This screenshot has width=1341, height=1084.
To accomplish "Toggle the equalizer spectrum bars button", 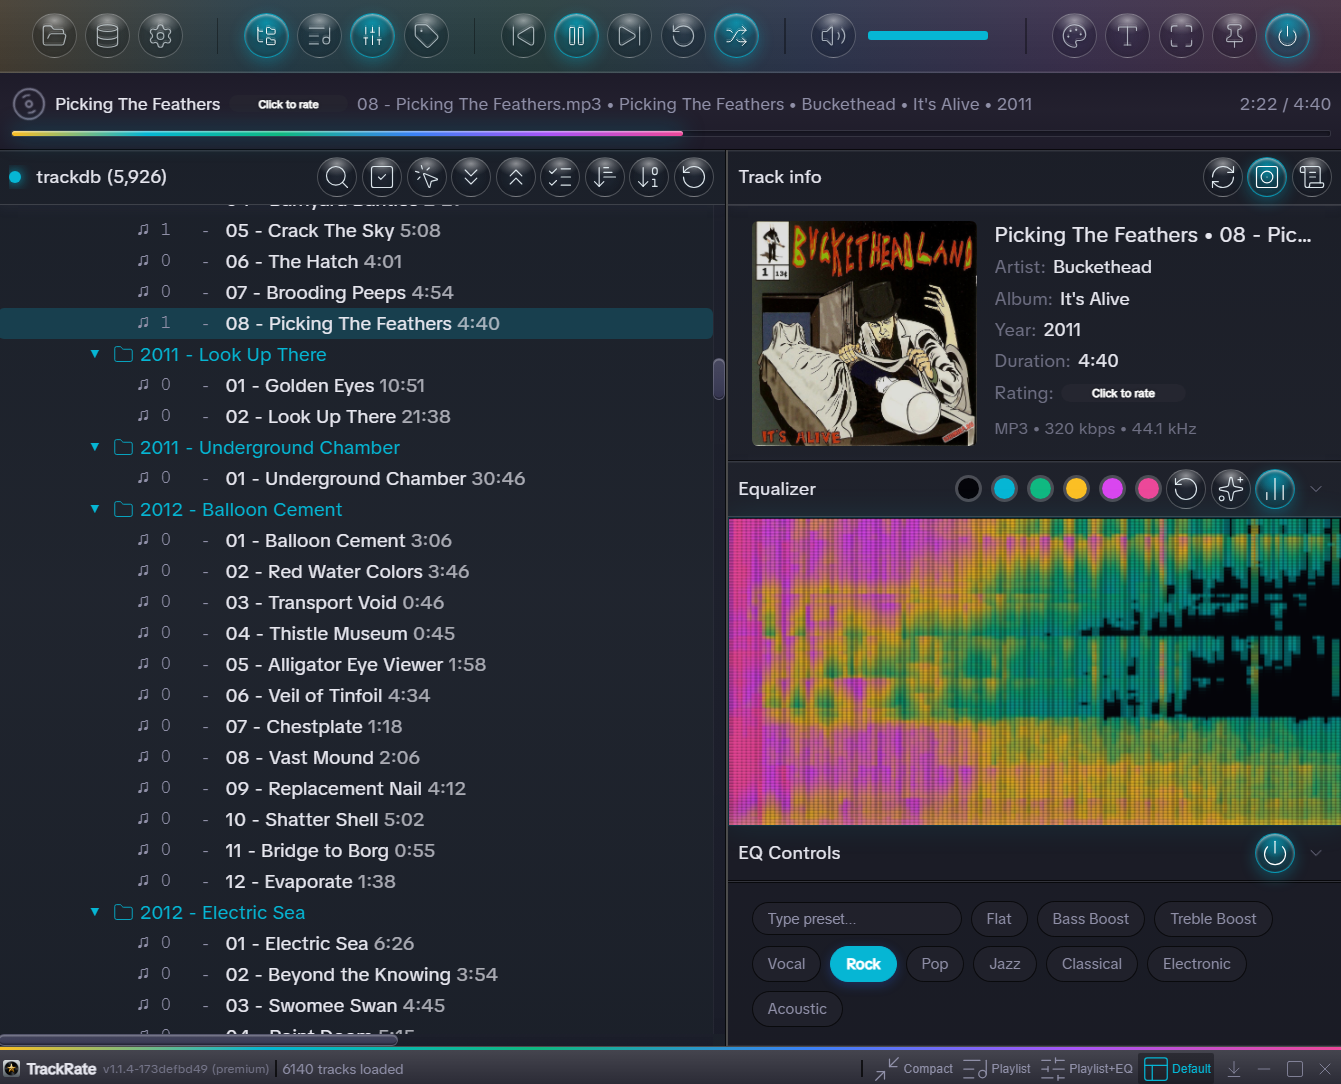I will (1274, 489).
